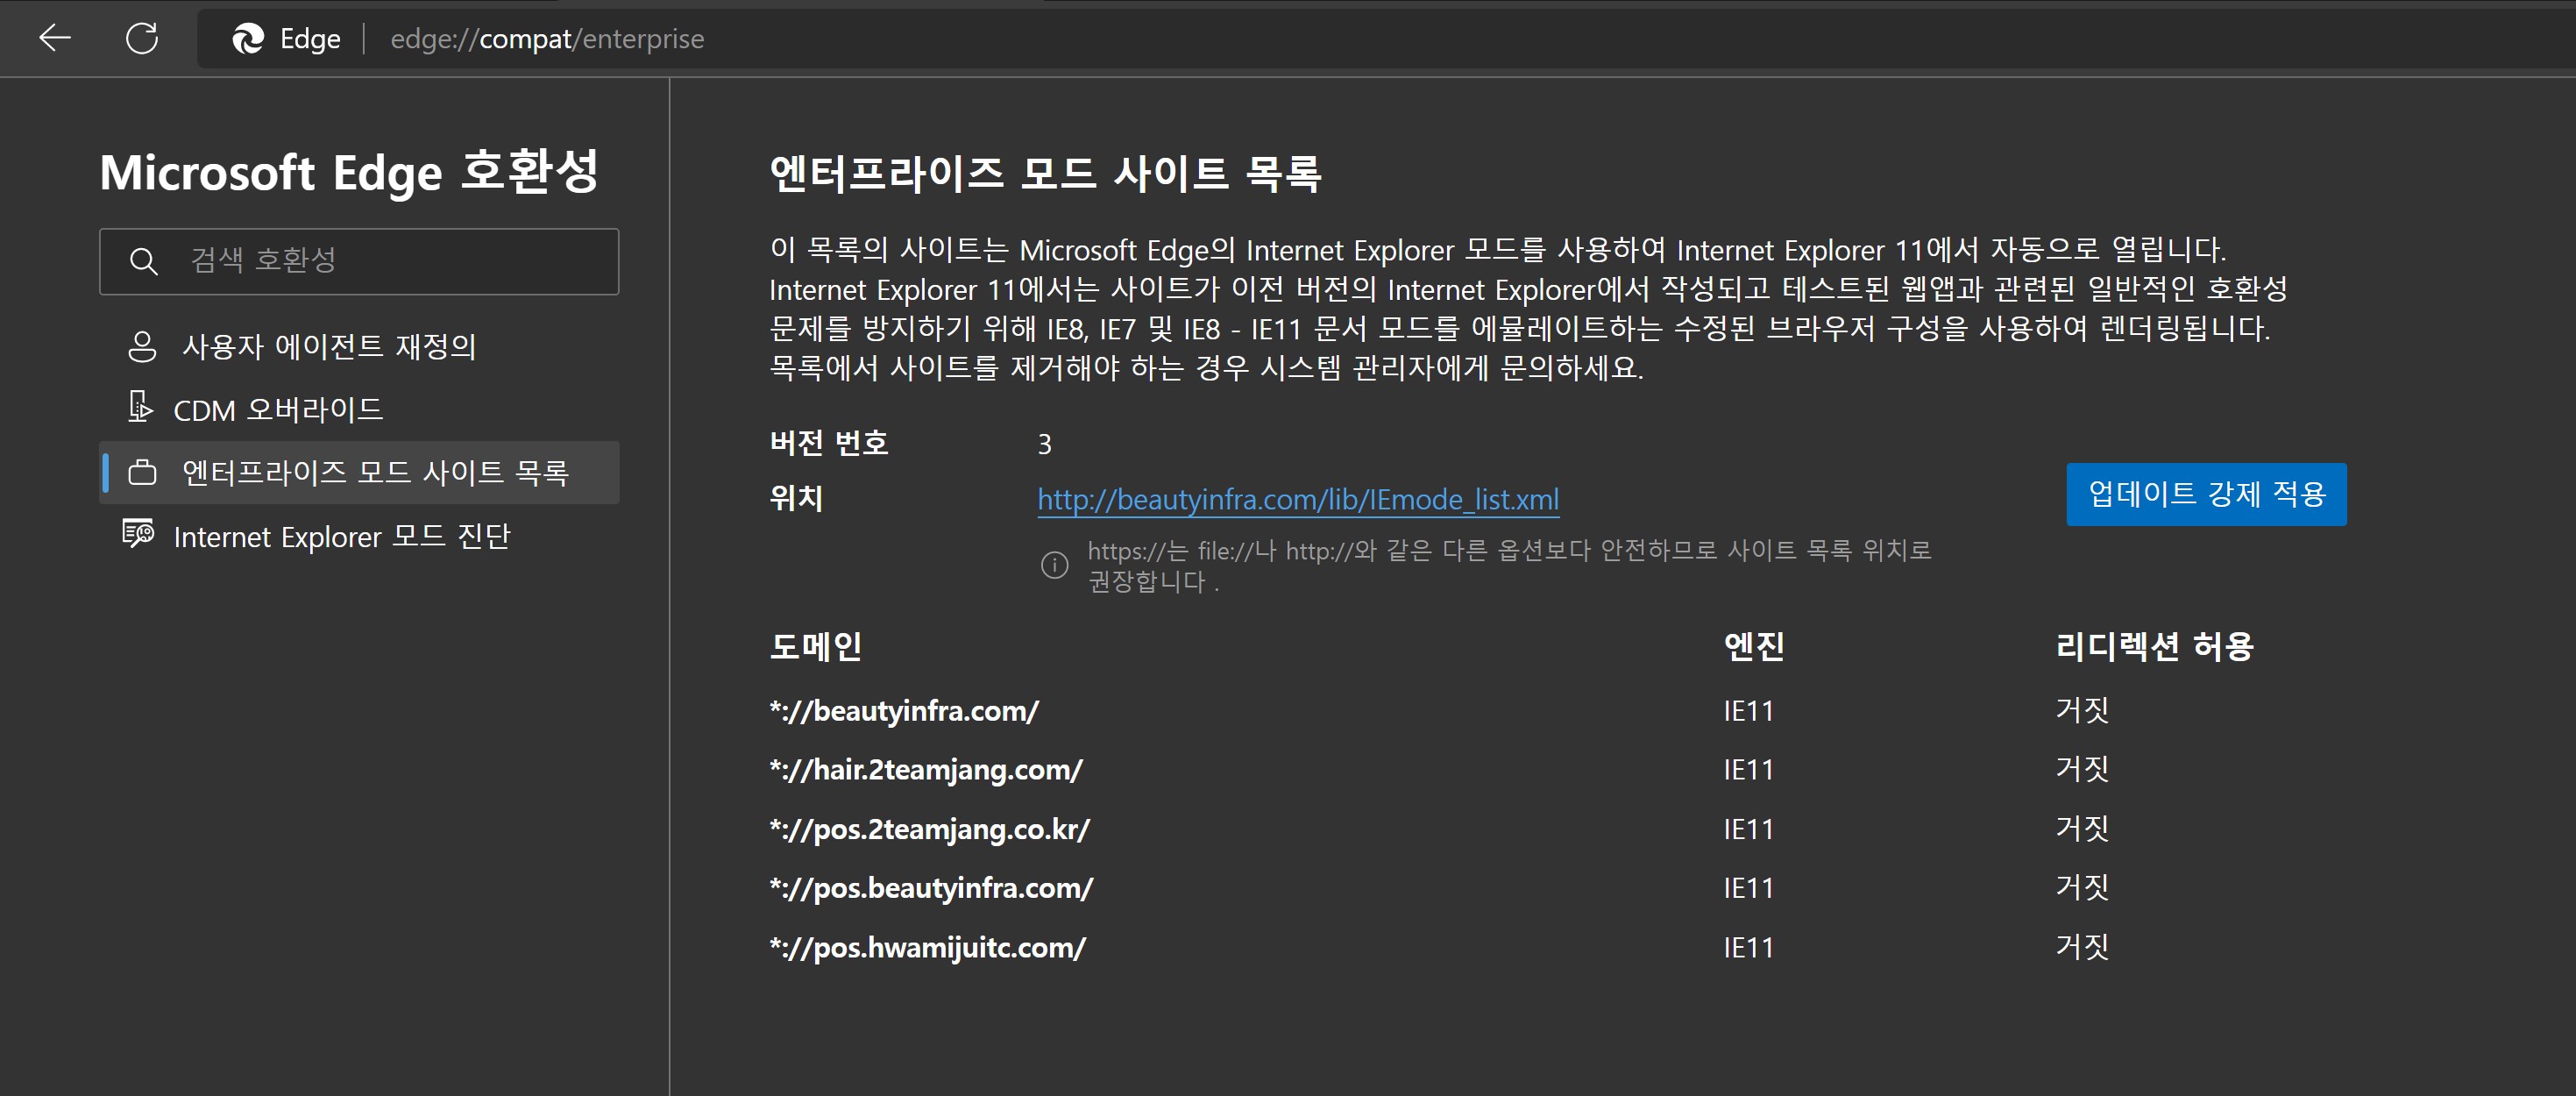This screenshot has width=2576, height=1096.
Task: Click the user icon beside 사용자 에이전트 재정의
Action: coord(143,346)
